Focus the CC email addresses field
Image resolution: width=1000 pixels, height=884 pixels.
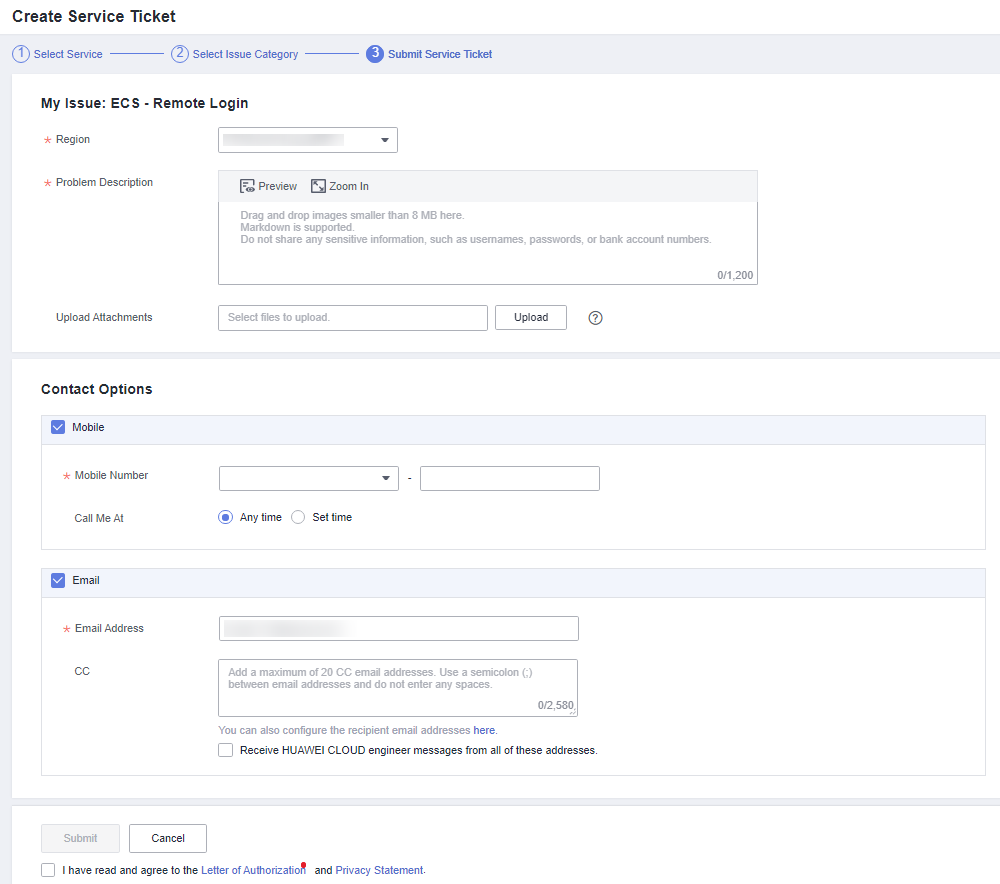click(x=397, y=686)
